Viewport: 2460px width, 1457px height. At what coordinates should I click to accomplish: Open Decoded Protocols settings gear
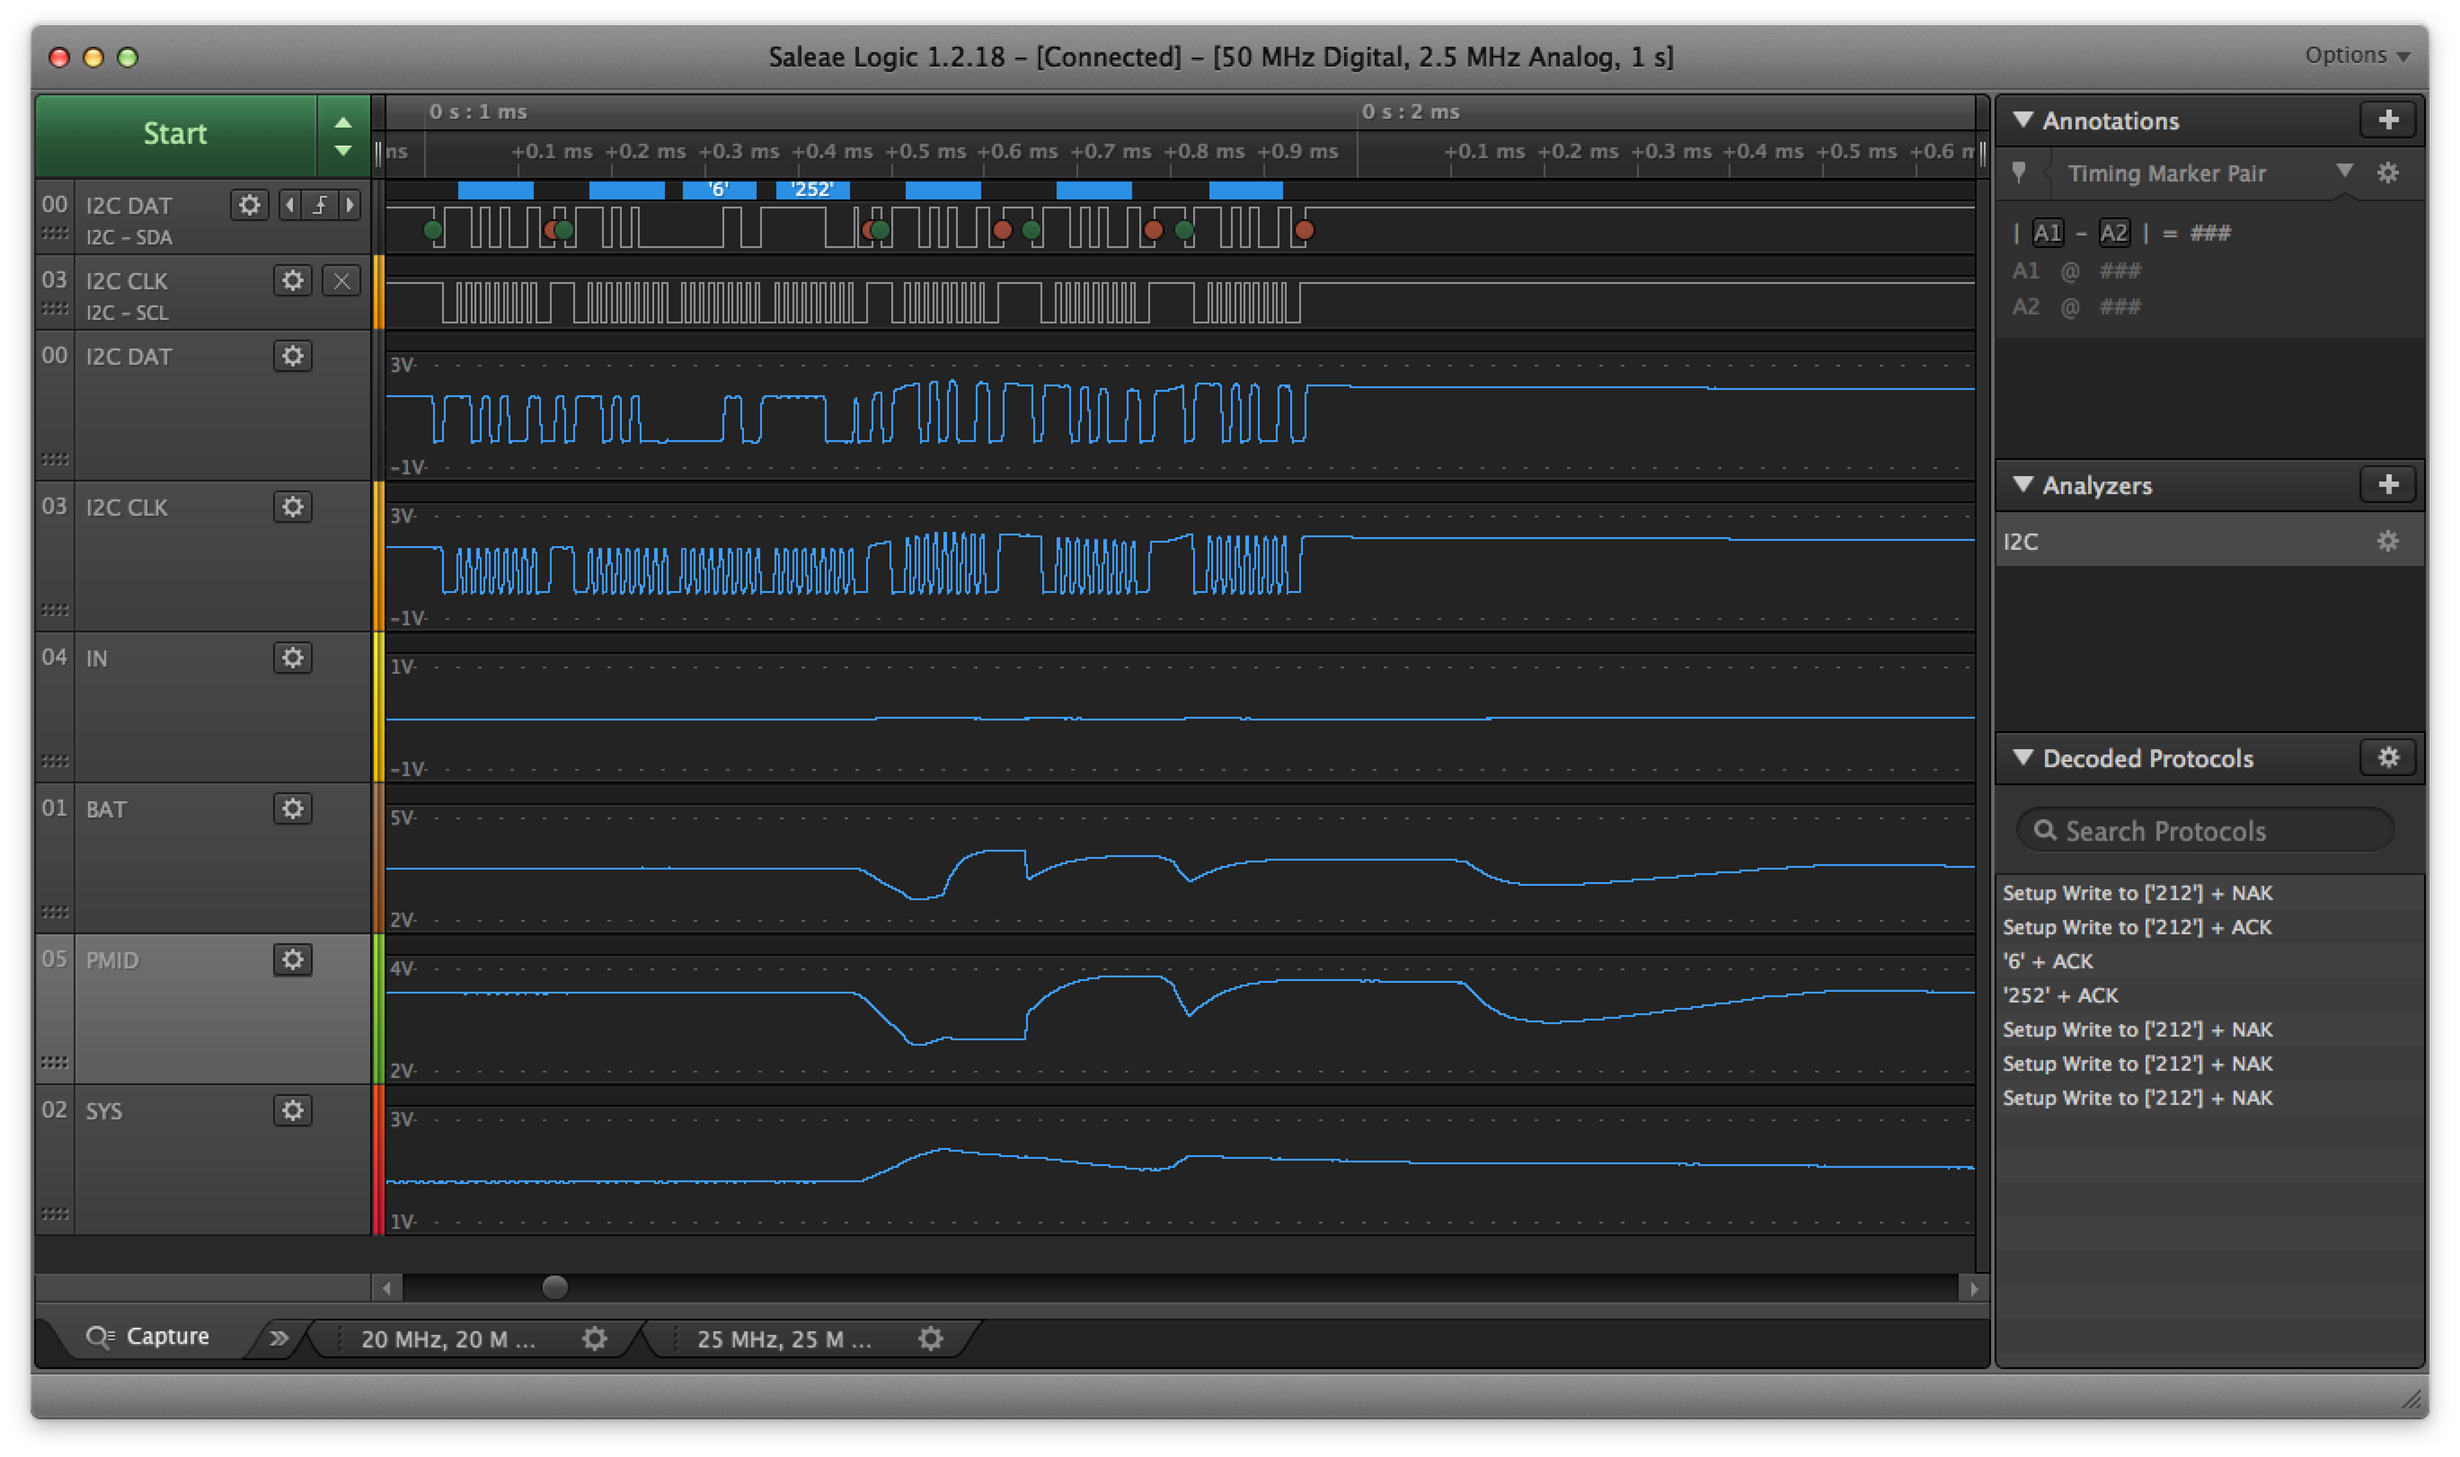click(2388, 758)
